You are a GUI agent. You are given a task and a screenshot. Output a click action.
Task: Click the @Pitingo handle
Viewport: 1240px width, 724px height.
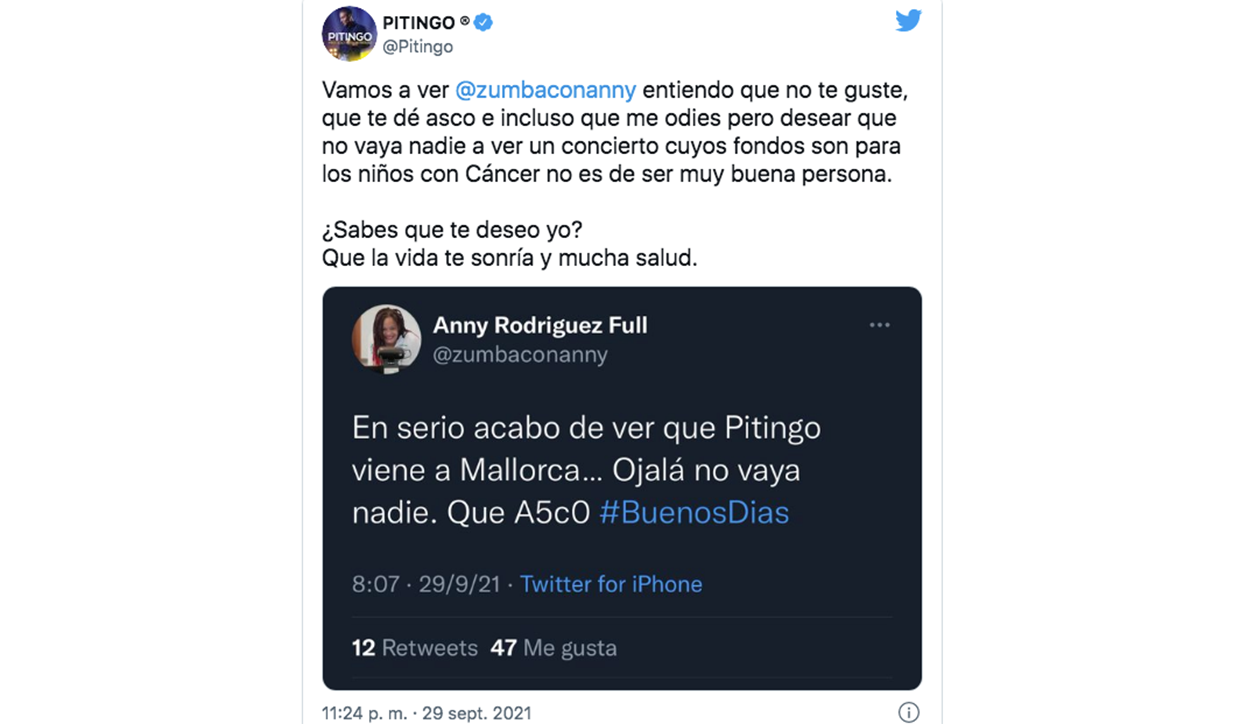click(x=417, y=47)
